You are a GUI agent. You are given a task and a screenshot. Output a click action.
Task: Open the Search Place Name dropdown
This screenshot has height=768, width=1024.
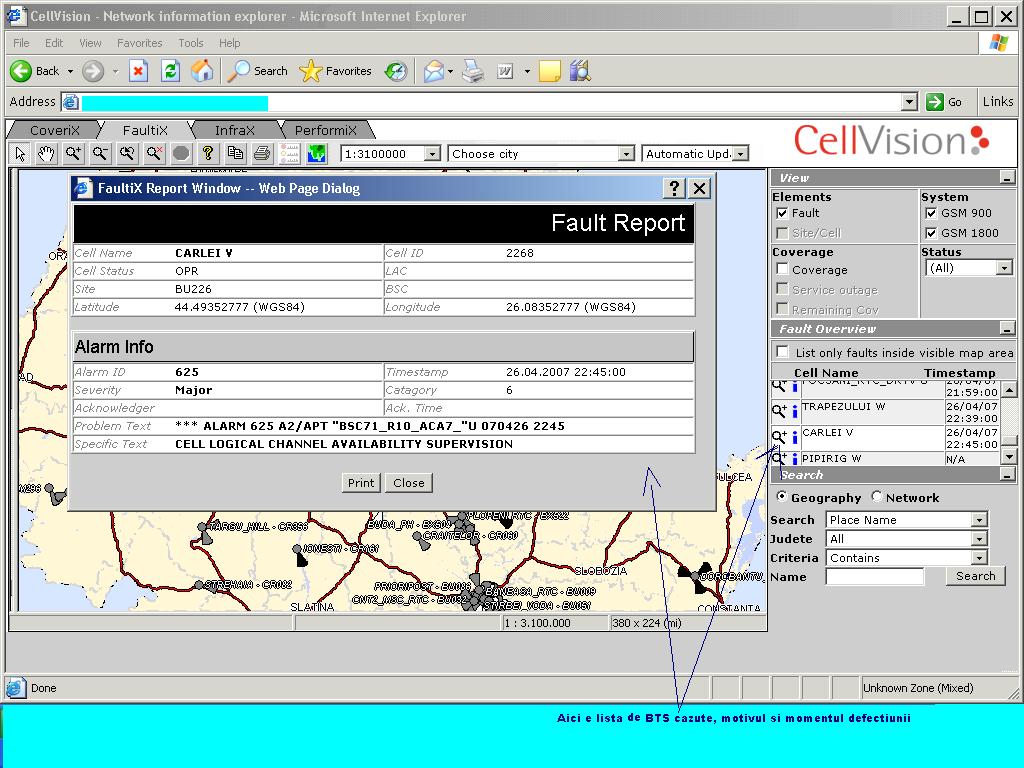point(978,520)
